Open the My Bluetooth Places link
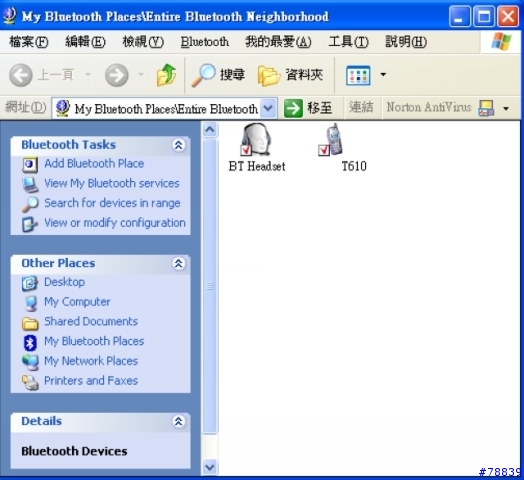Screen dimensions: 524x480 tap(94, 341)
